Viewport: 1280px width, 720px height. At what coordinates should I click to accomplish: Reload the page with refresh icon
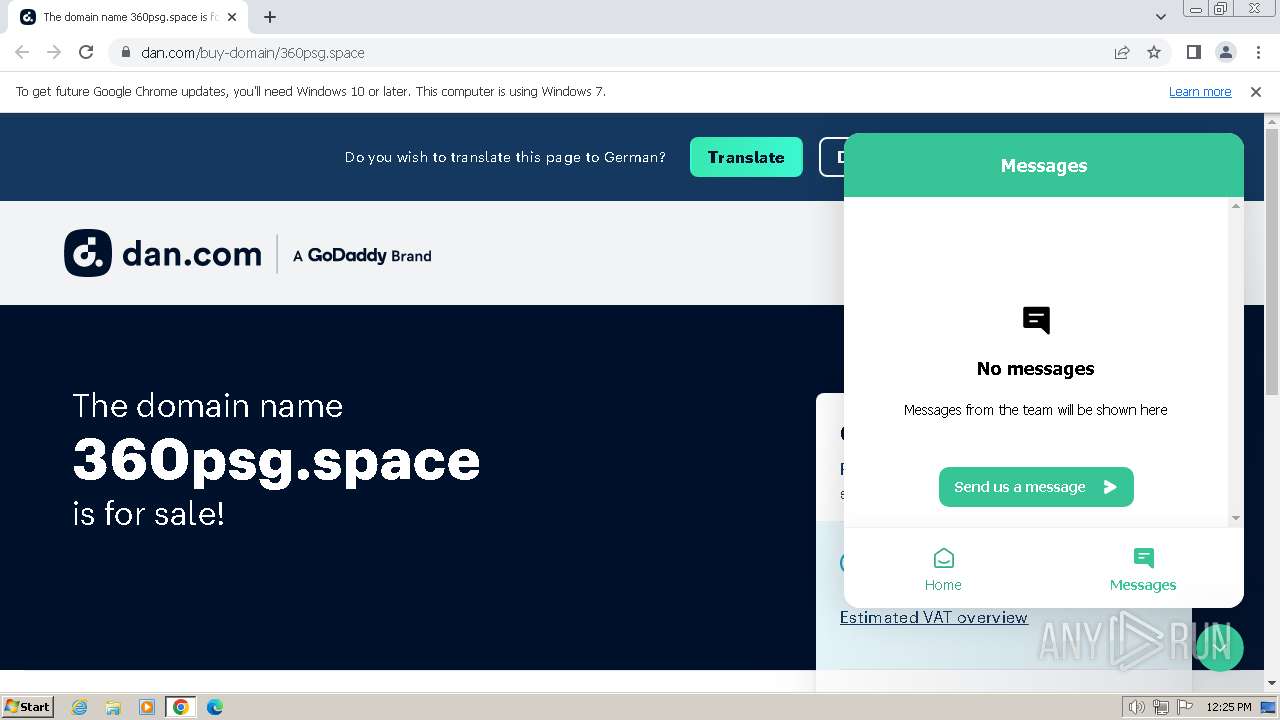(x=86, y=52)
